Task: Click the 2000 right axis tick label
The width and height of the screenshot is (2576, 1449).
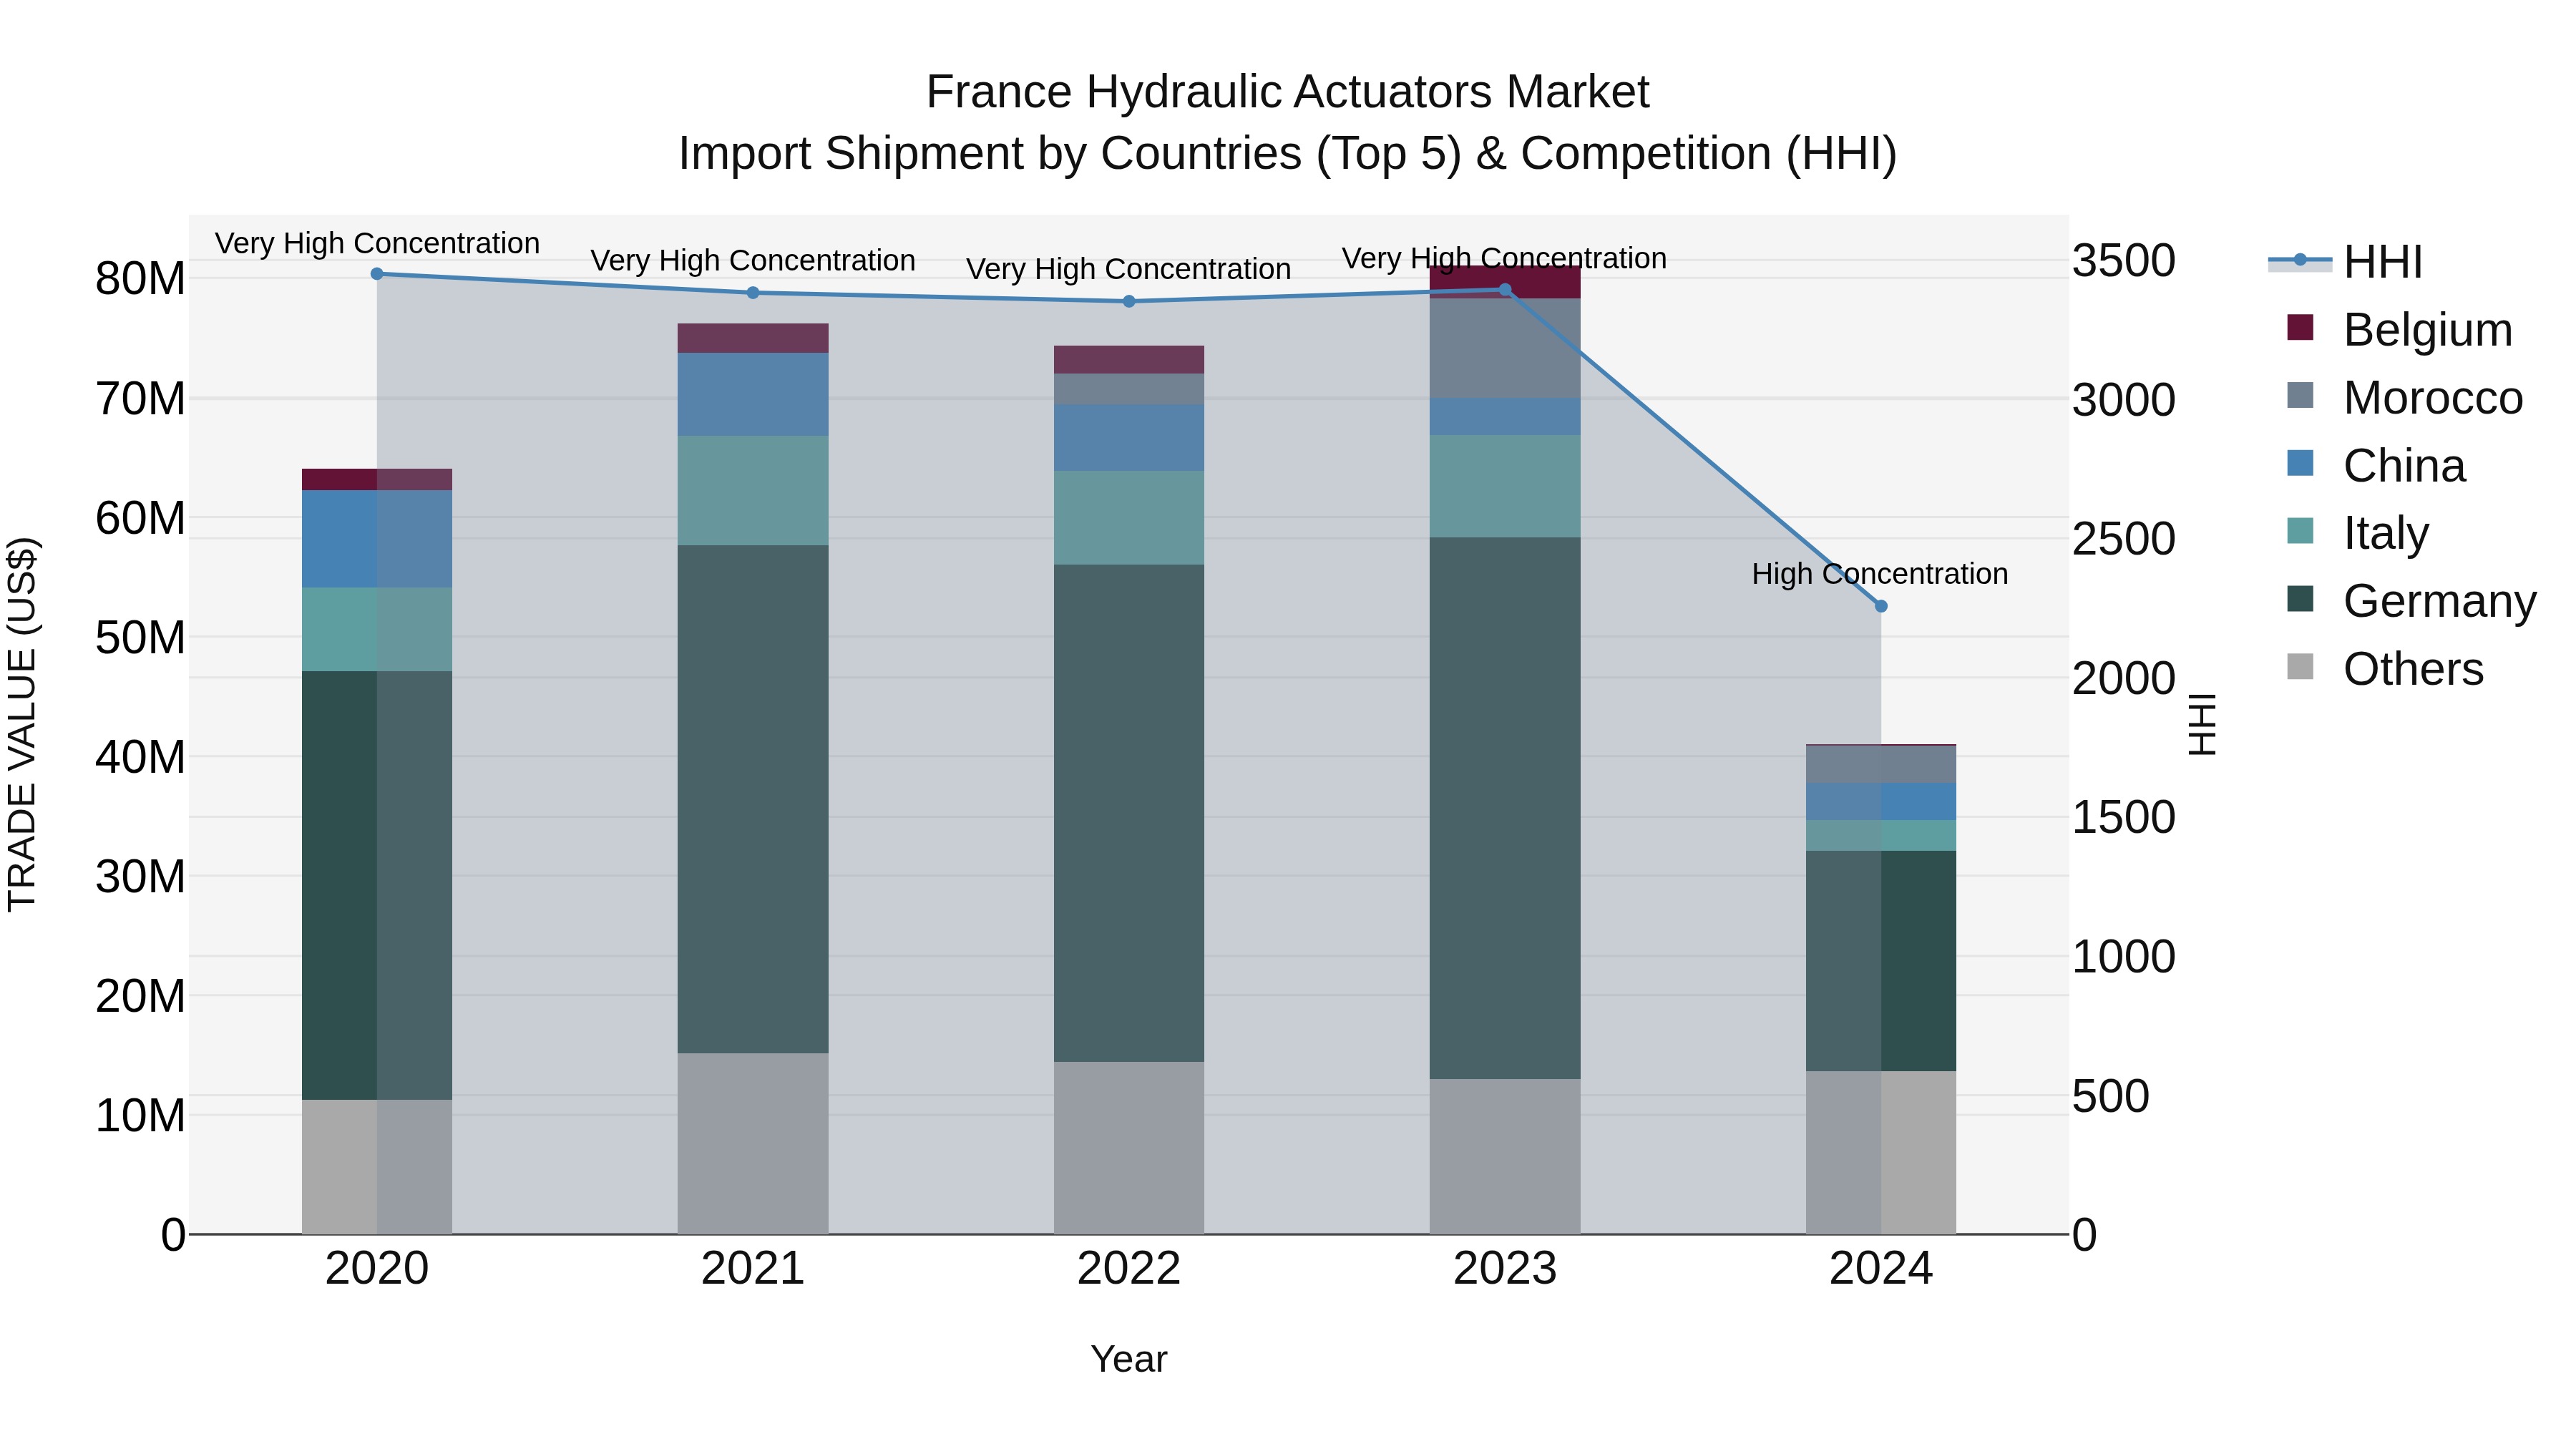Action: pos(2124,679)
